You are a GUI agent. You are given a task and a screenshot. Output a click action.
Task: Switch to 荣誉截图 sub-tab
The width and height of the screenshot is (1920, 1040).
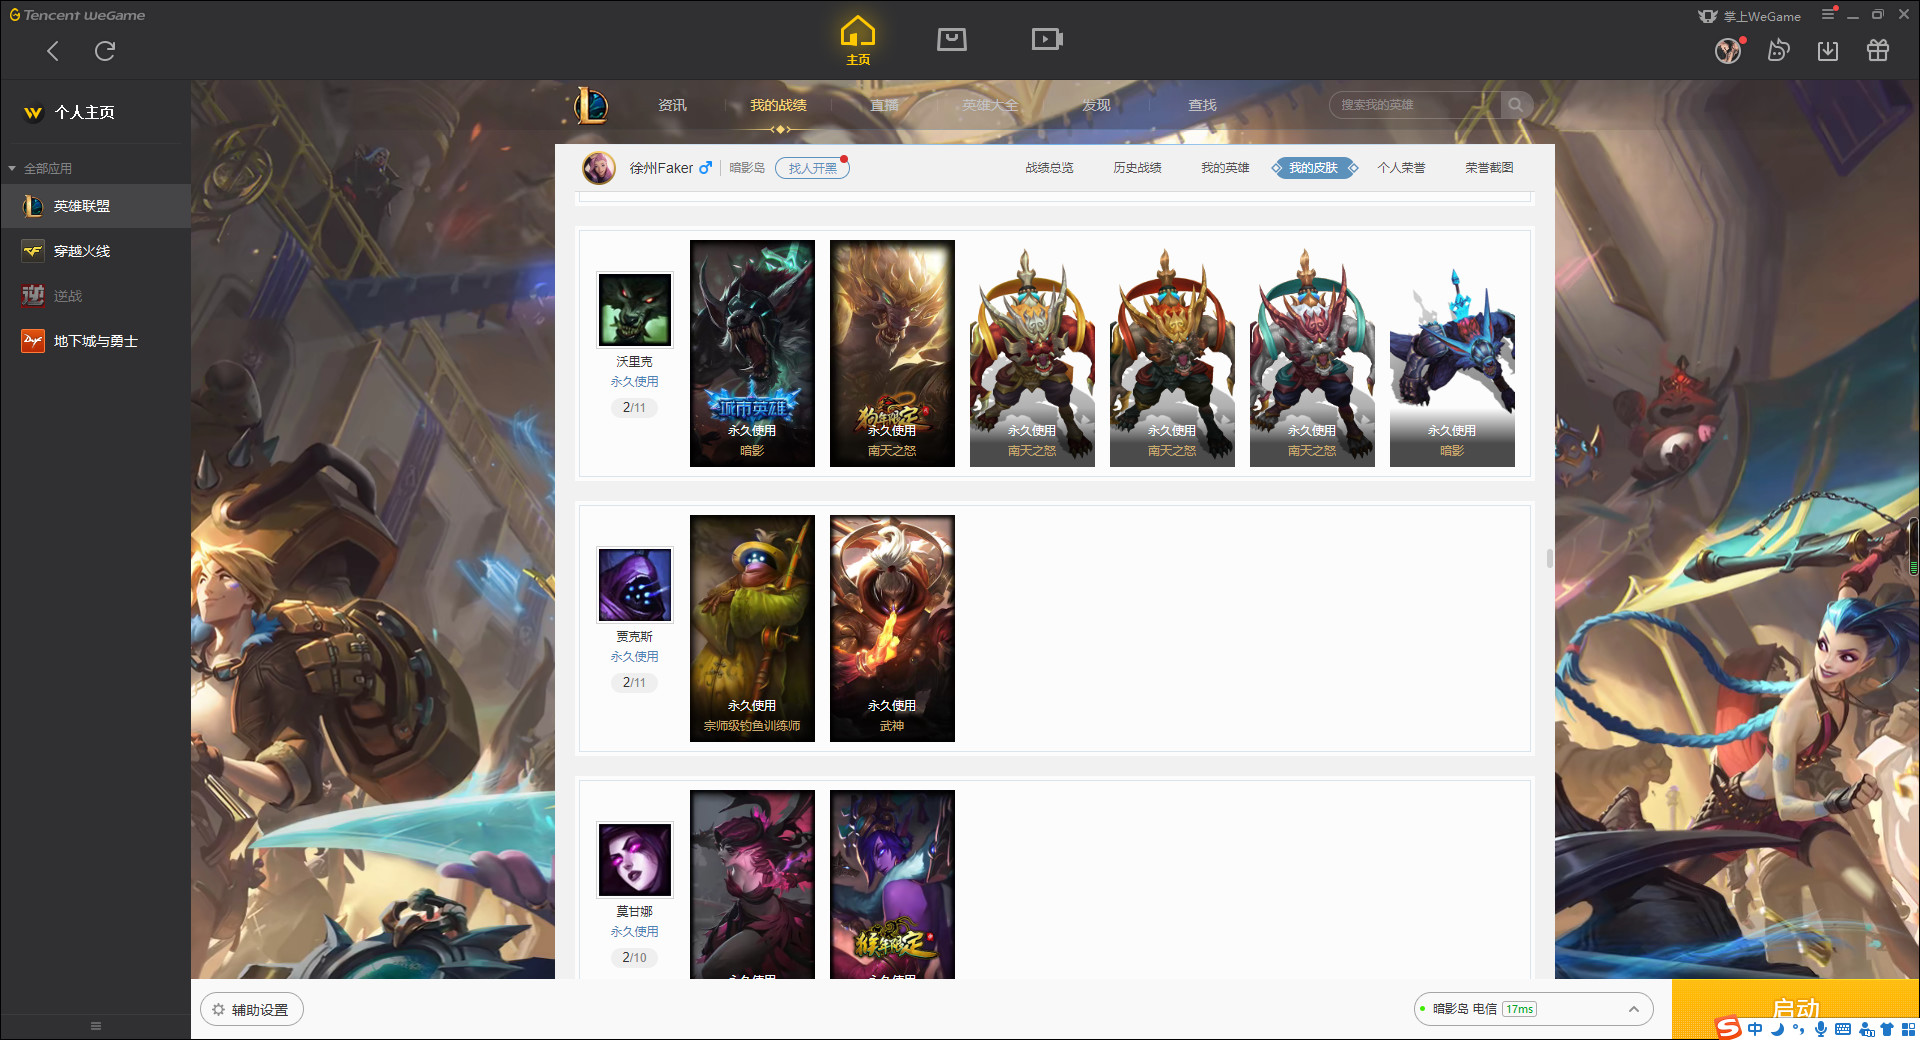coord(1489,168)
